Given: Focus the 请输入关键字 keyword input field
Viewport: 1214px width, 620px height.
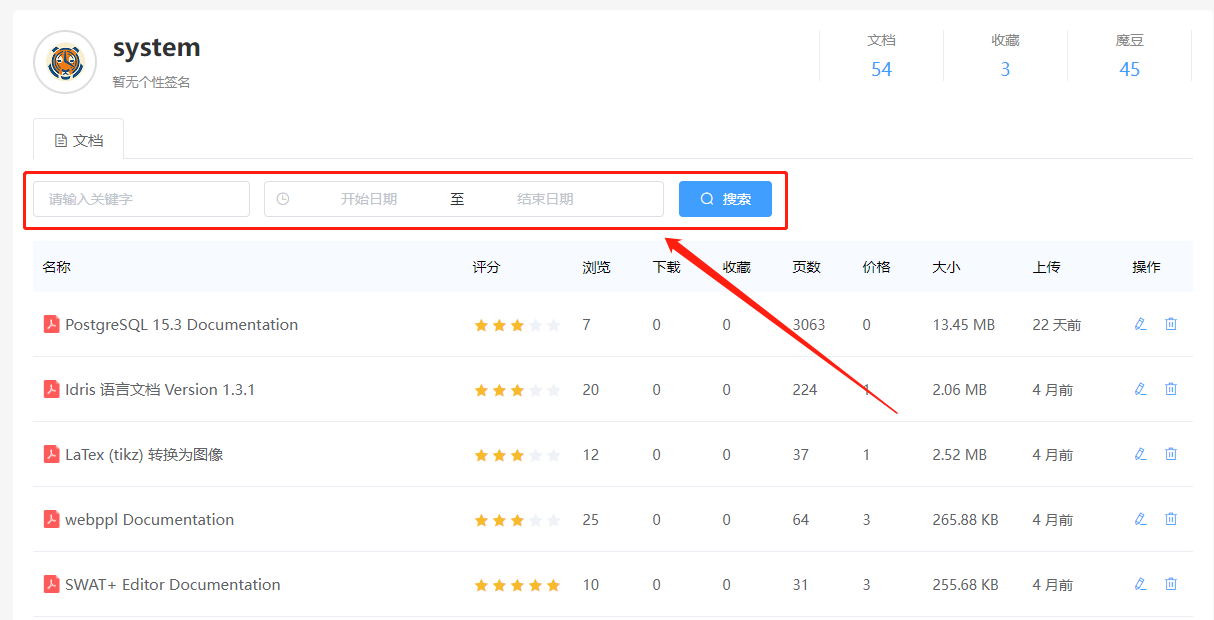Looking at the screenshot, I should [142, 199].
